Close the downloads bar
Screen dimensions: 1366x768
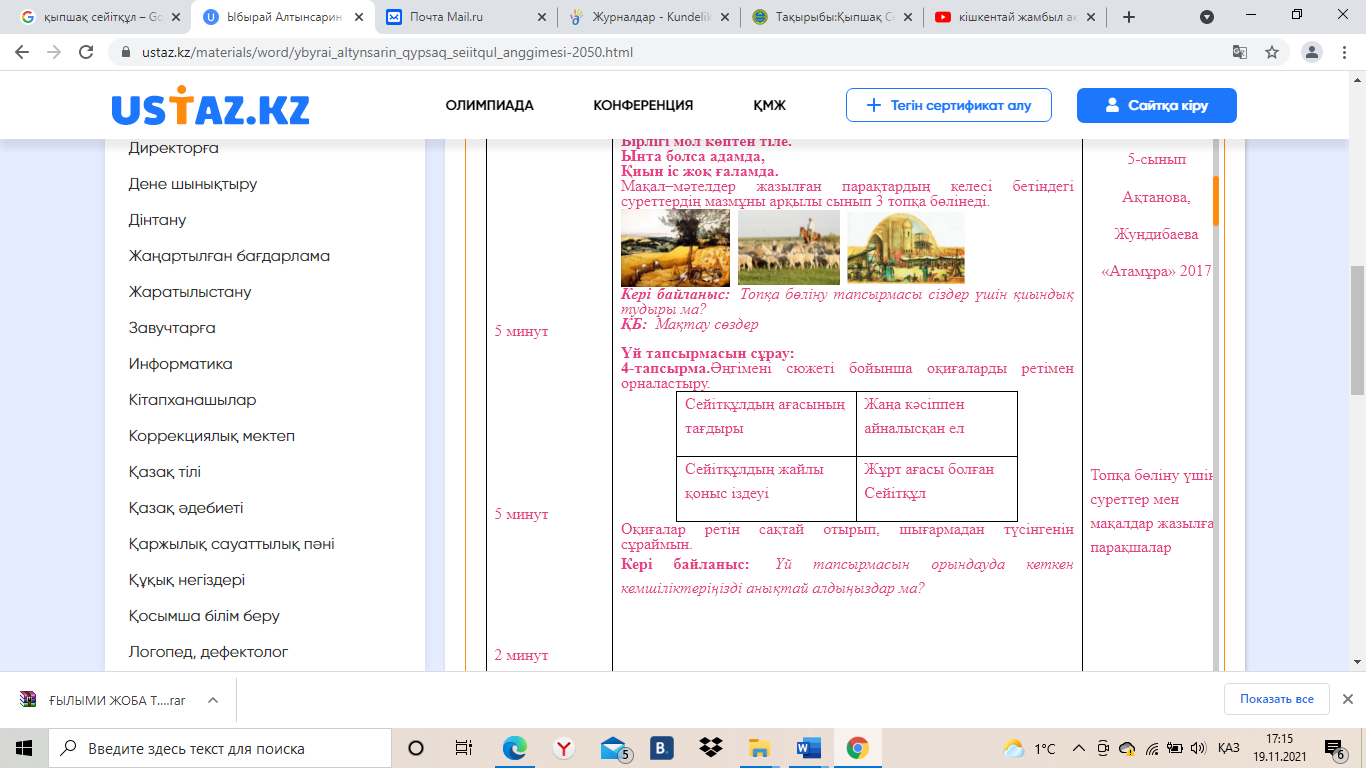[1347, 699]
